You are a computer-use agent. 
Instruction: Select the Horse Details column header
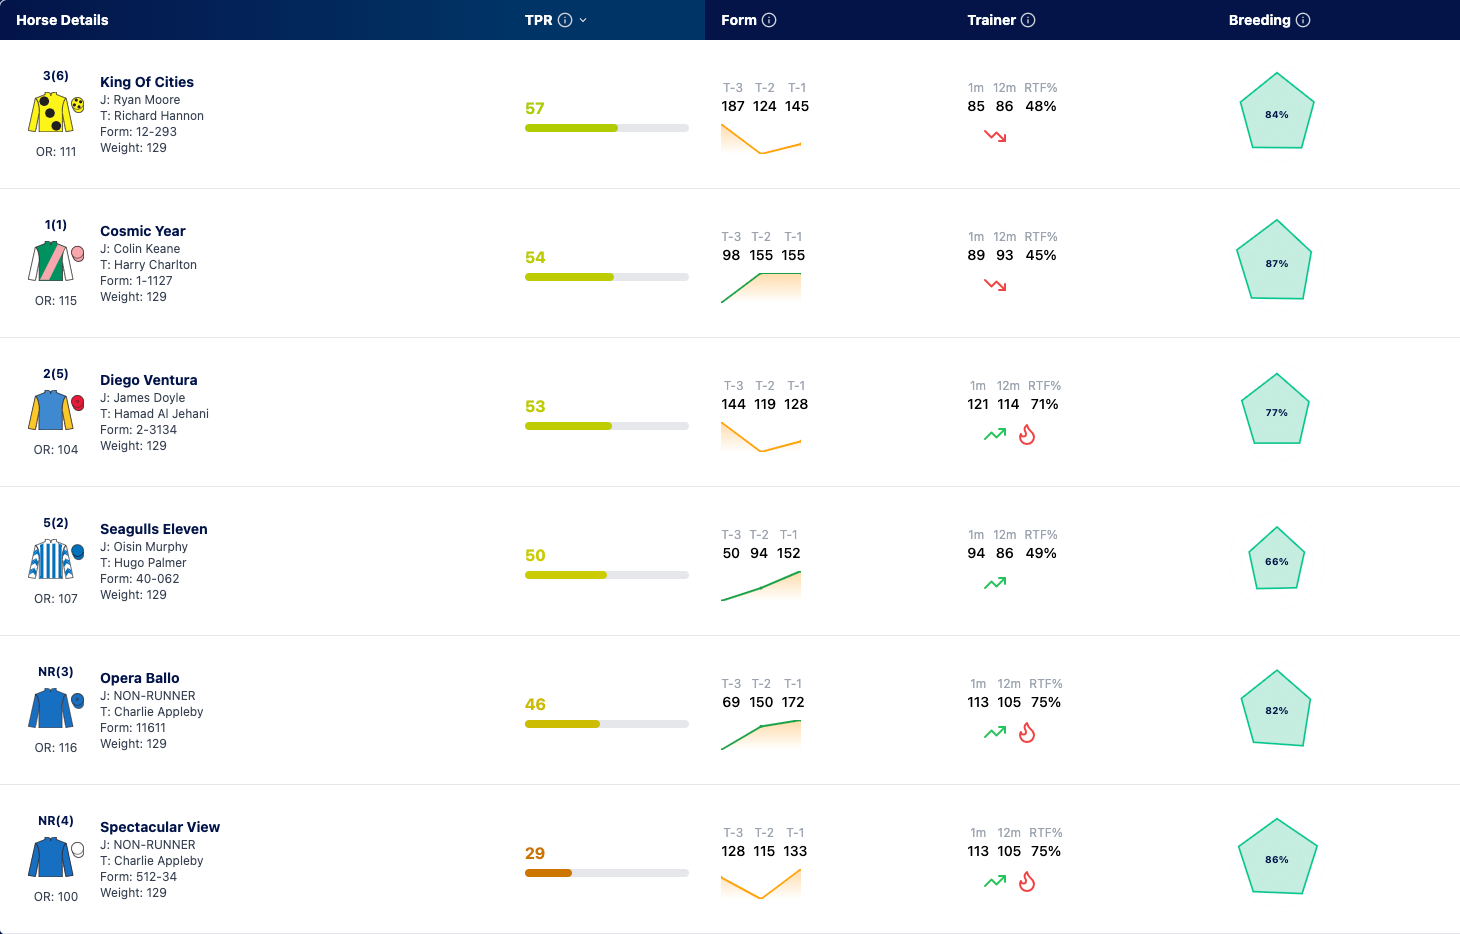click(x=62, y=20)
